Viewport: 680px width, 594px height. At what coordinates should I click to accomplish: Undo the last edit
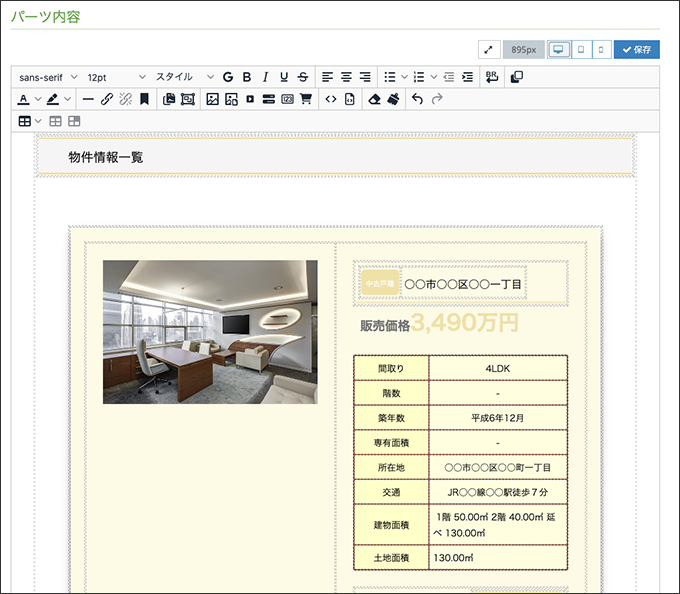point(417,99)
